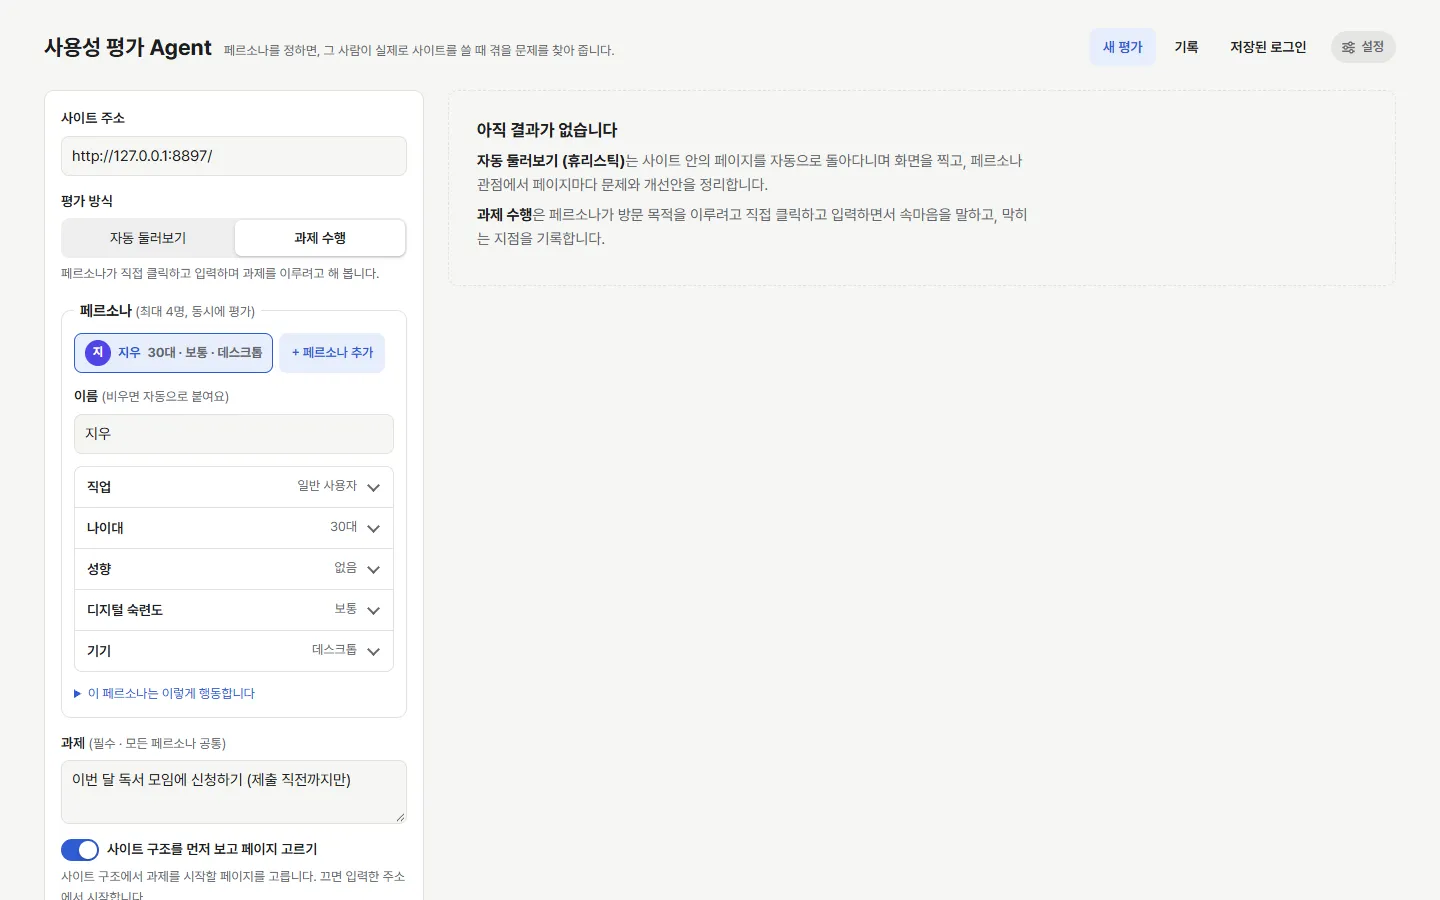Go to the 저장된 로그인 tab

[1268, 47]
